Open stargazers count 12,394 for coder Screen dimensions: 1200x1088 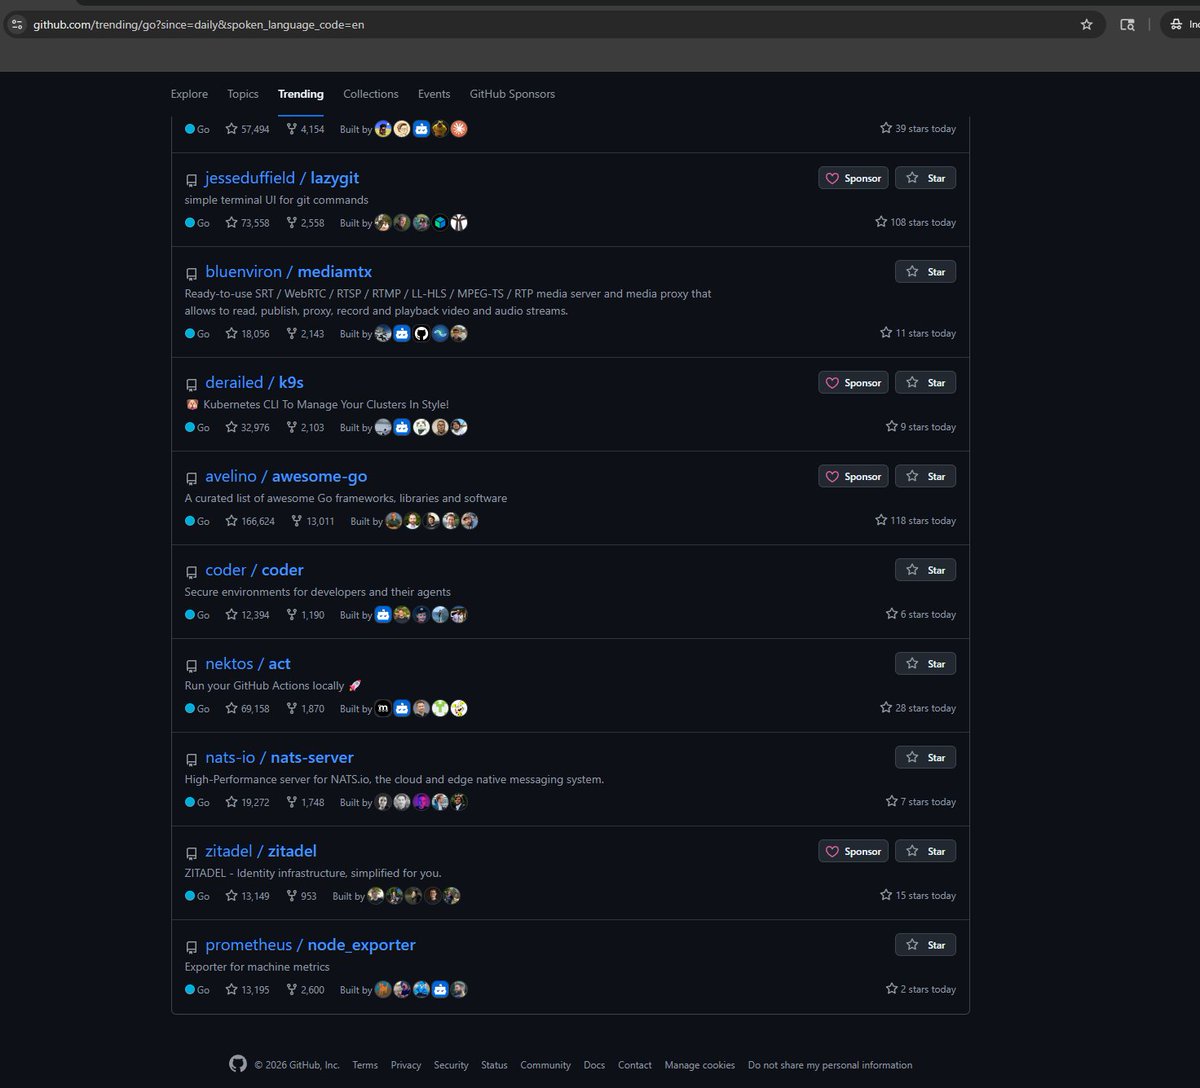coord(247,615)
